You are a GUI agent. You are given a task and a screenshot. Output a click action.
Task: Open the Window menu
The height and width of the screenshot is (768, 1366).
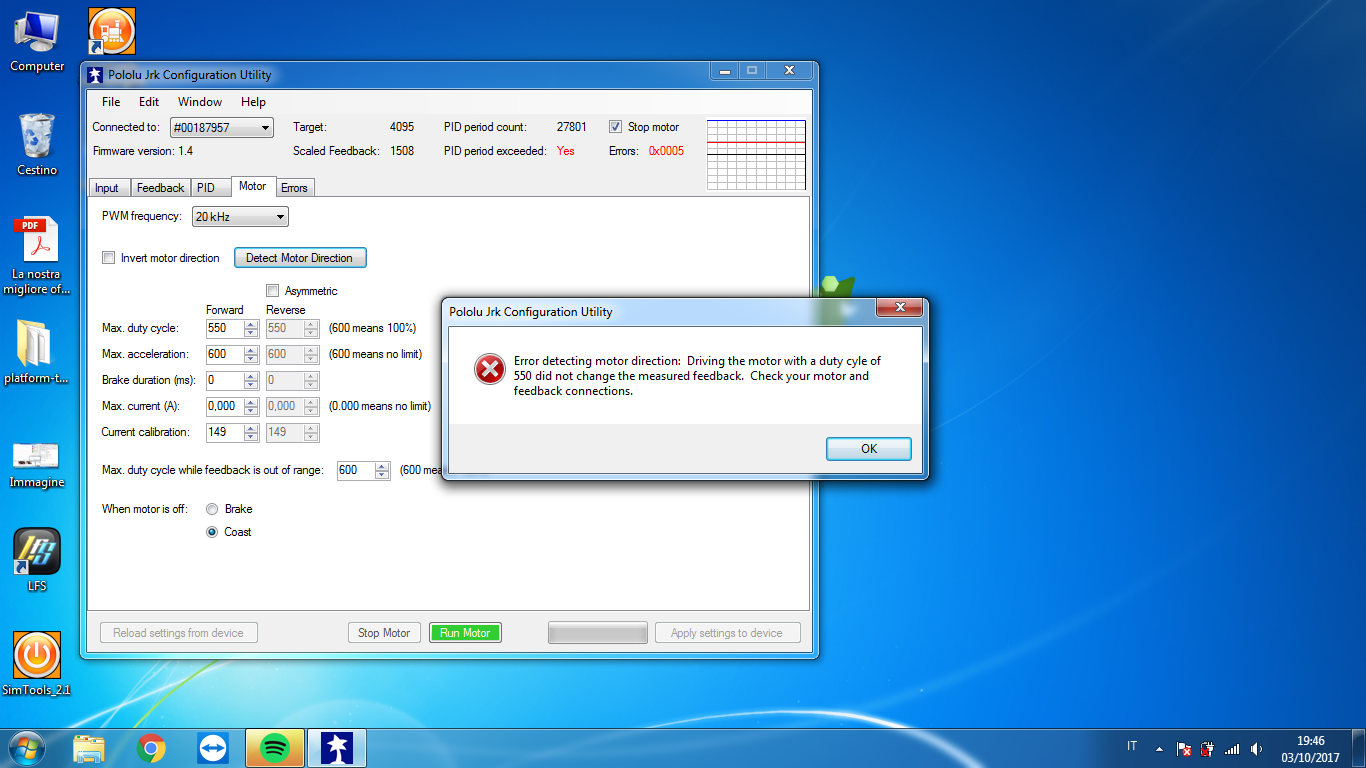[x=200, y=102]
